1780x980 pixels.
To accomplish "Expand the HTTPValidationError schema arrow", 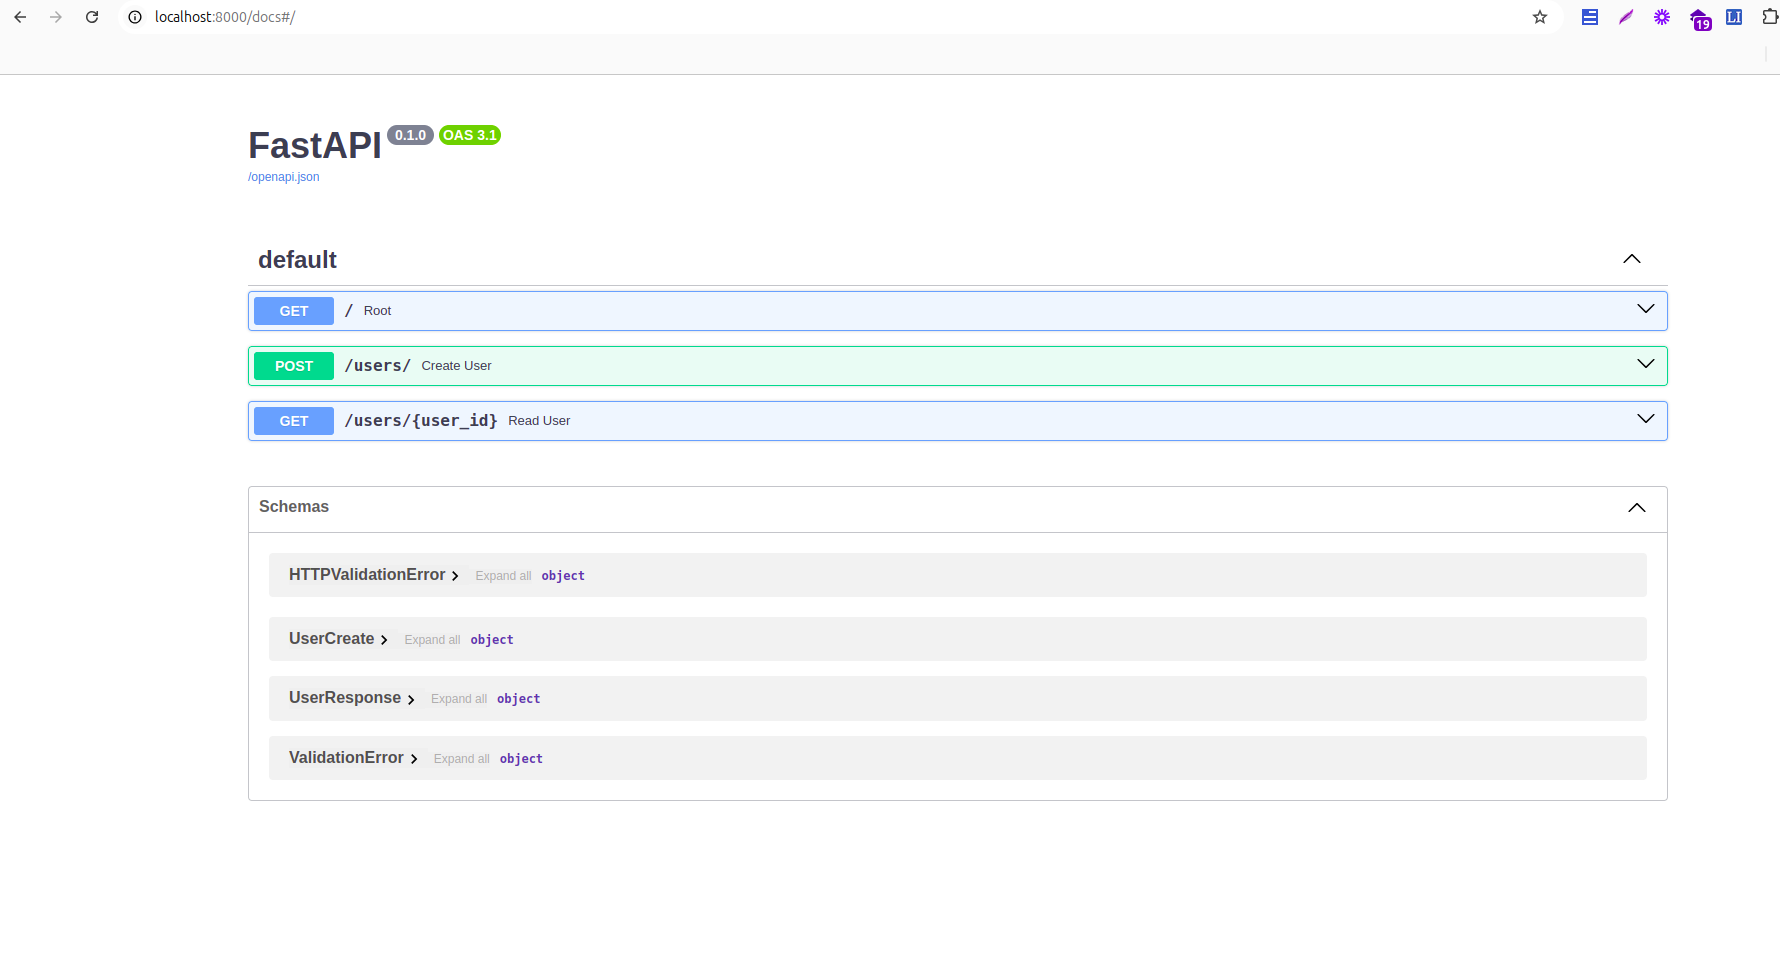I will click(x=455, y=576).
